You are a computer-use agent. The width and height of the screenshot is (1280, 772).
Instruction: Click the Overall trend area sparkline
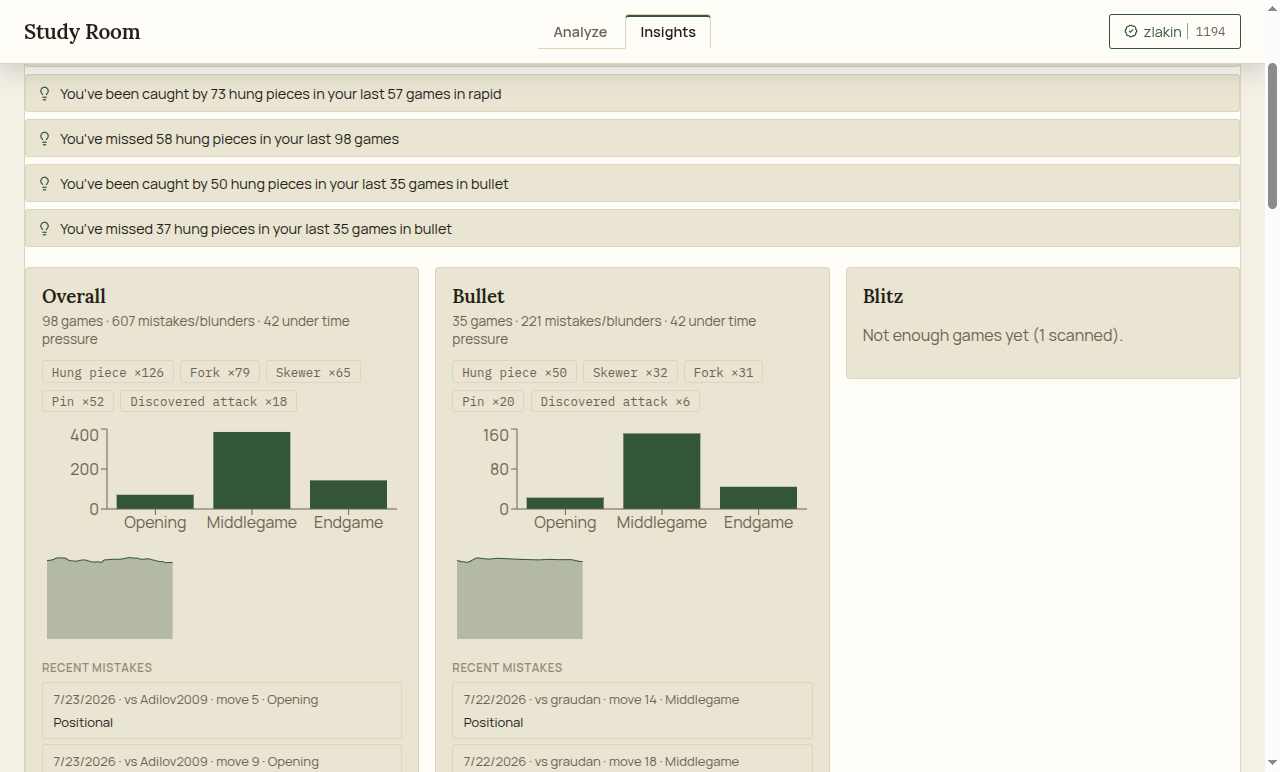click(x=110, y=598)
